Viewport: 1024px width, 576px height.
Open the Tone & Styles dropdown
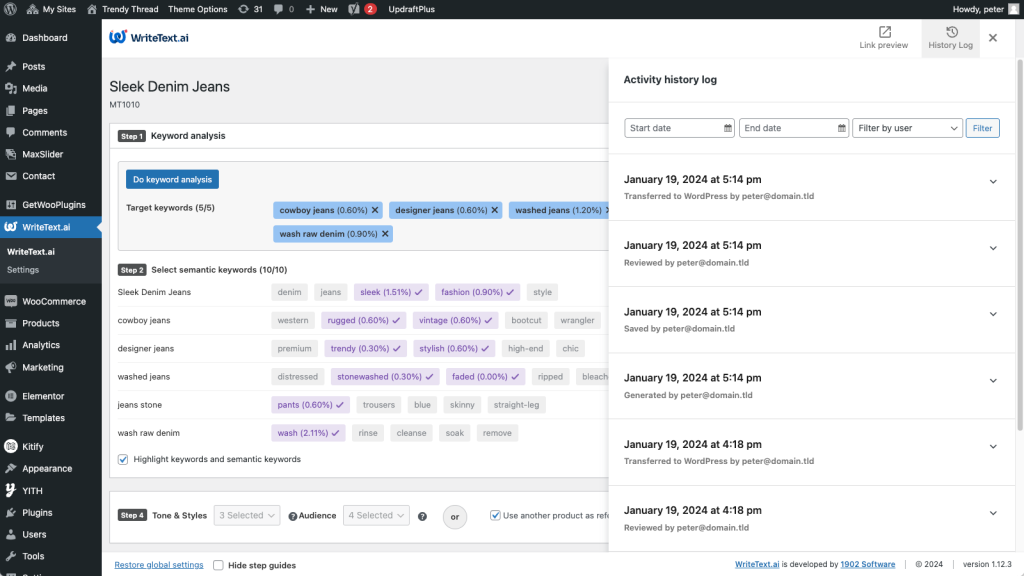[x=248, y=516]
